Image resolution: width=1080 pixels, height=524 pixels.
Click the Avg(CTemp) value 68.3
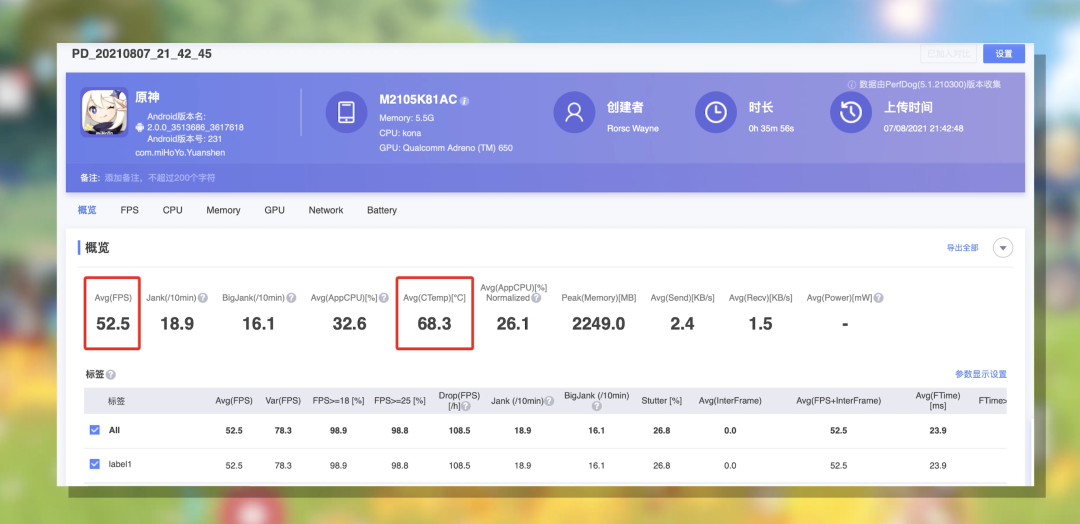click(435, 323)
